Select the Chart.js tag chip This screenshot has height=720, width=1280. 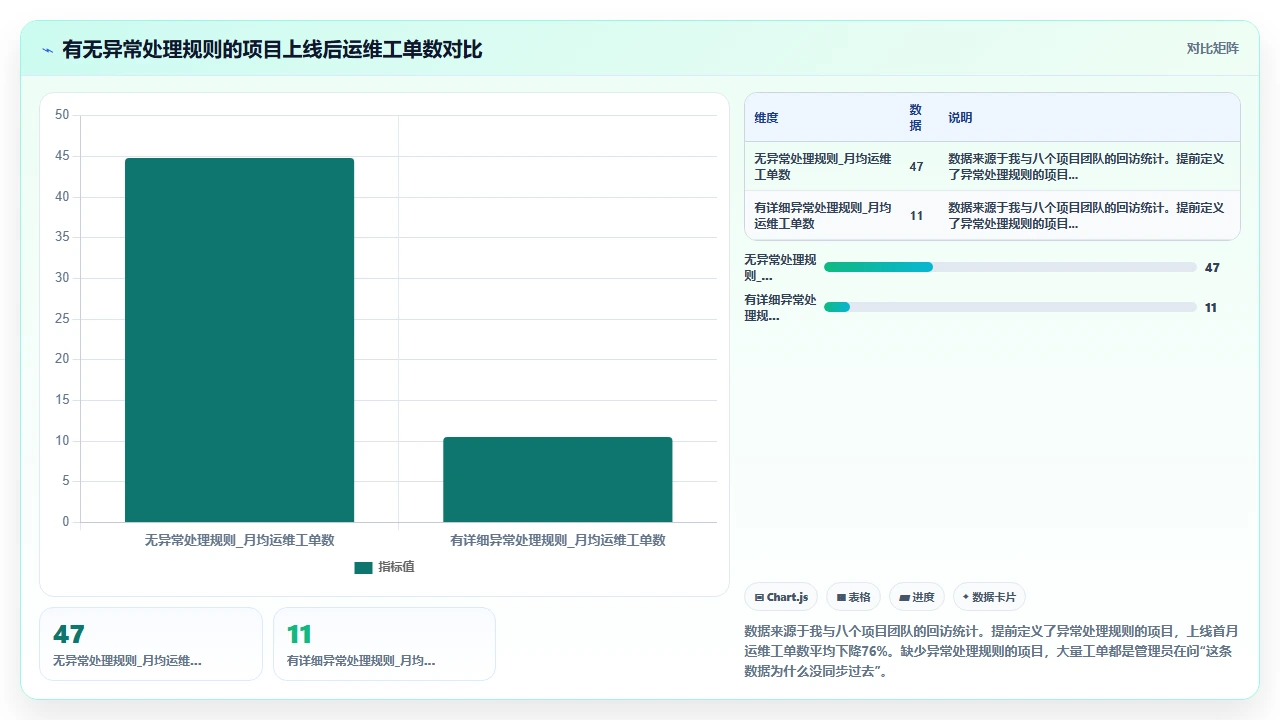(x=781, y=597)
